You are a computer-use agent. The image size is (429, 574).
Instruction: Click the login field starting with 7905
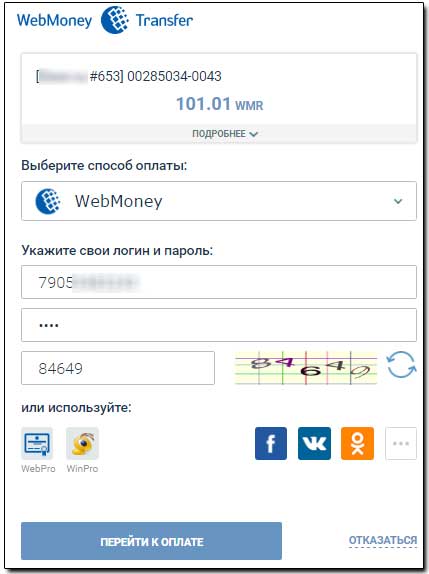219,282
